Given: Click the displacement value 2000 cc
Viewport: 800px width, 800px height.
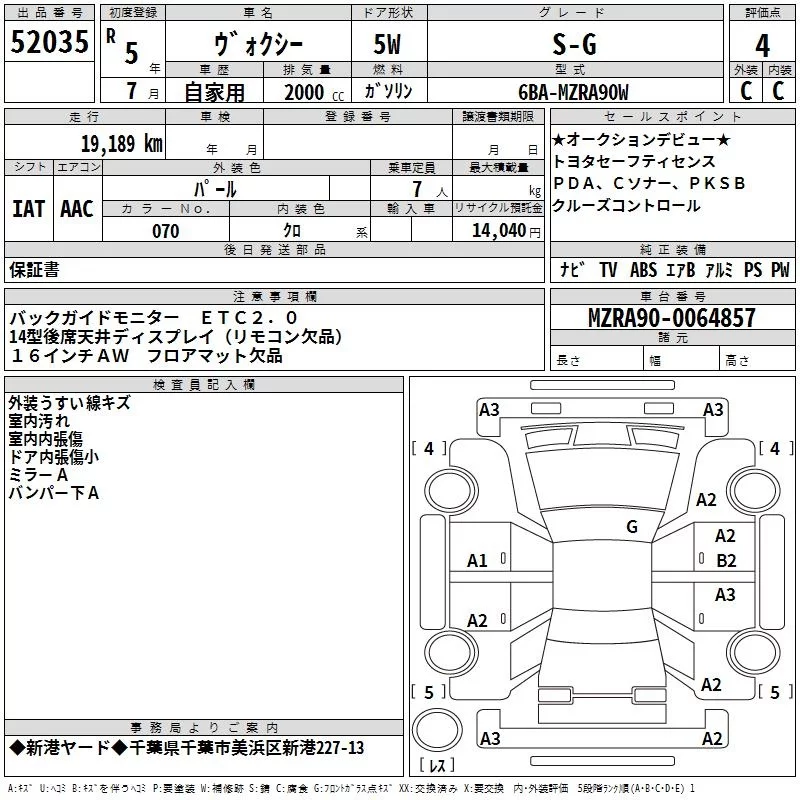Looking at the screenshot, I should point(314,92).
